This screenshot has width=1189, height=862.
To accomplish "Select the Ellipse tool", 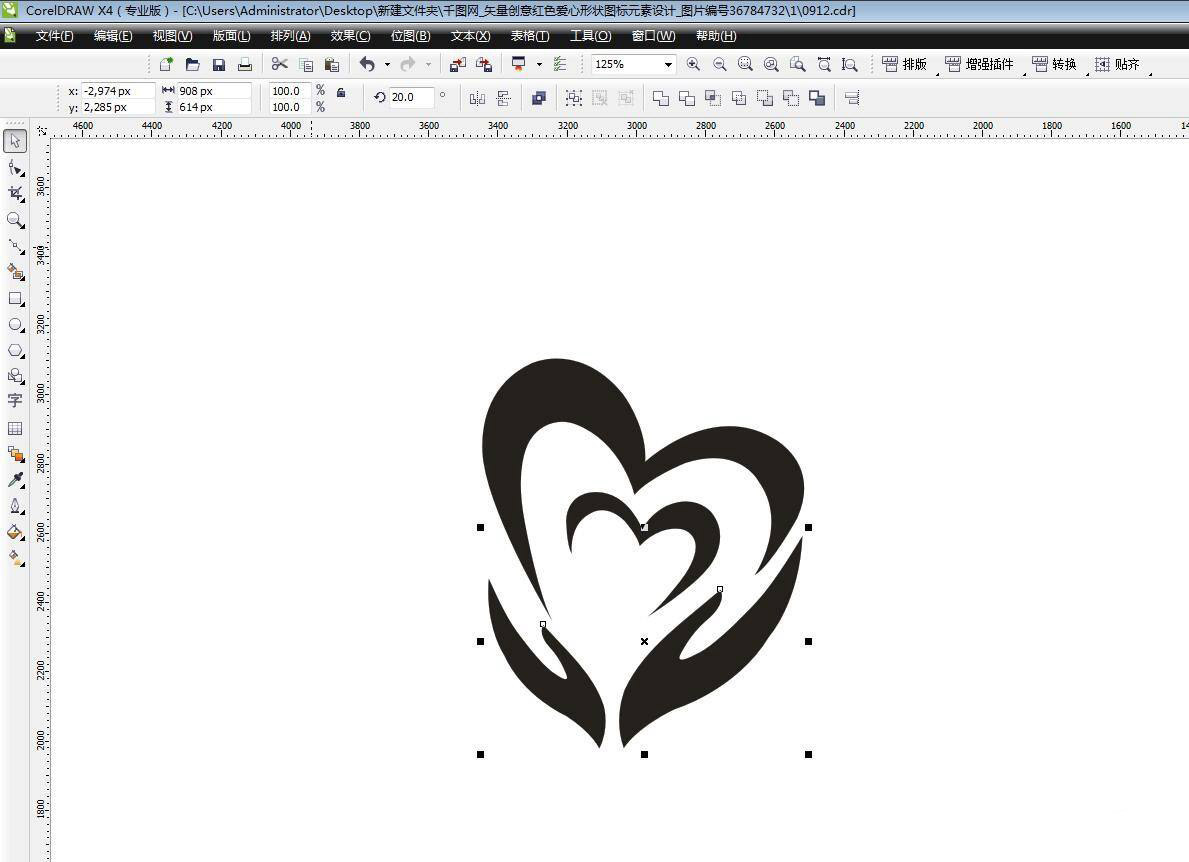I will (x=15, y=325).
